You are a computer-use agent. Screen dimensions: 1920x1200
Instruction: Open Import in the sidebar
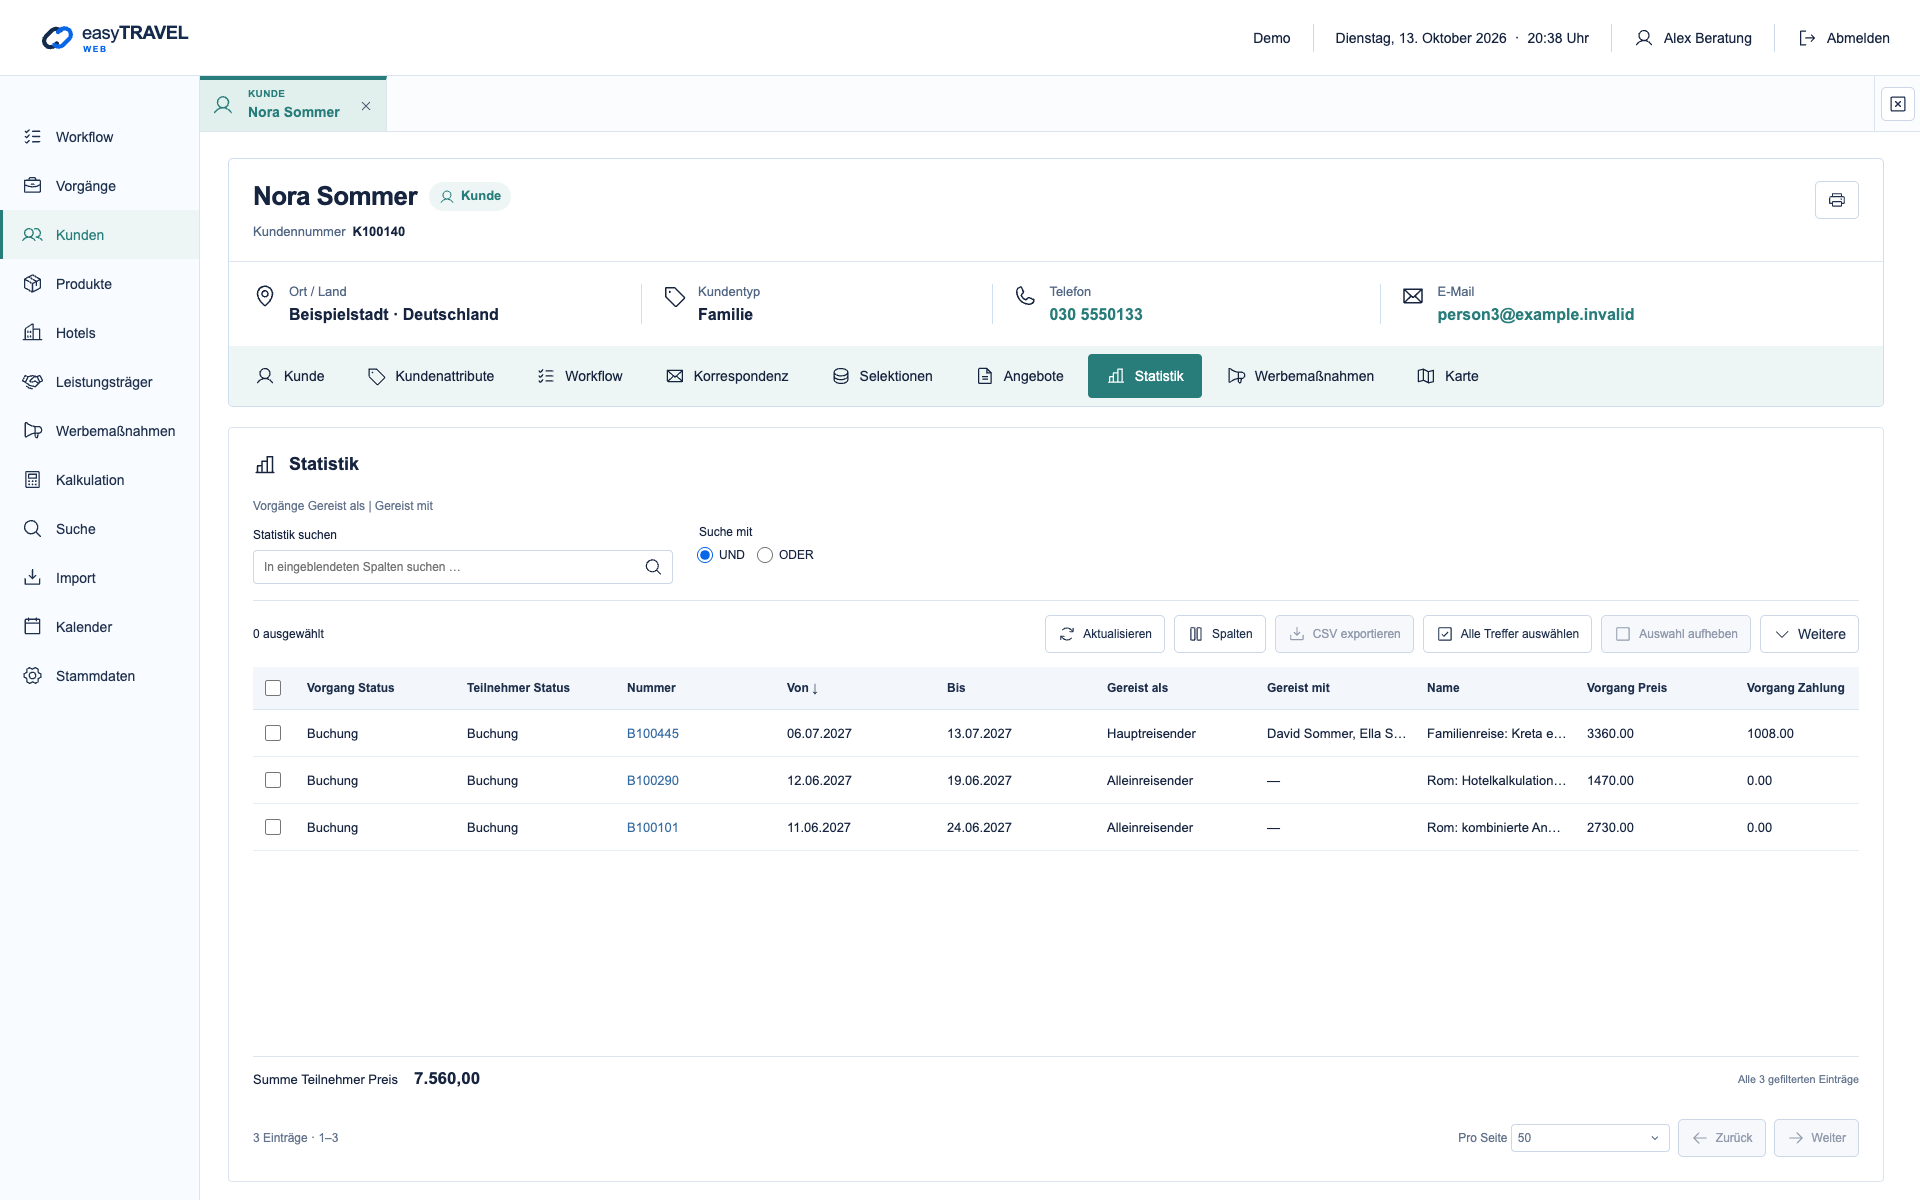tap(100, 578)
